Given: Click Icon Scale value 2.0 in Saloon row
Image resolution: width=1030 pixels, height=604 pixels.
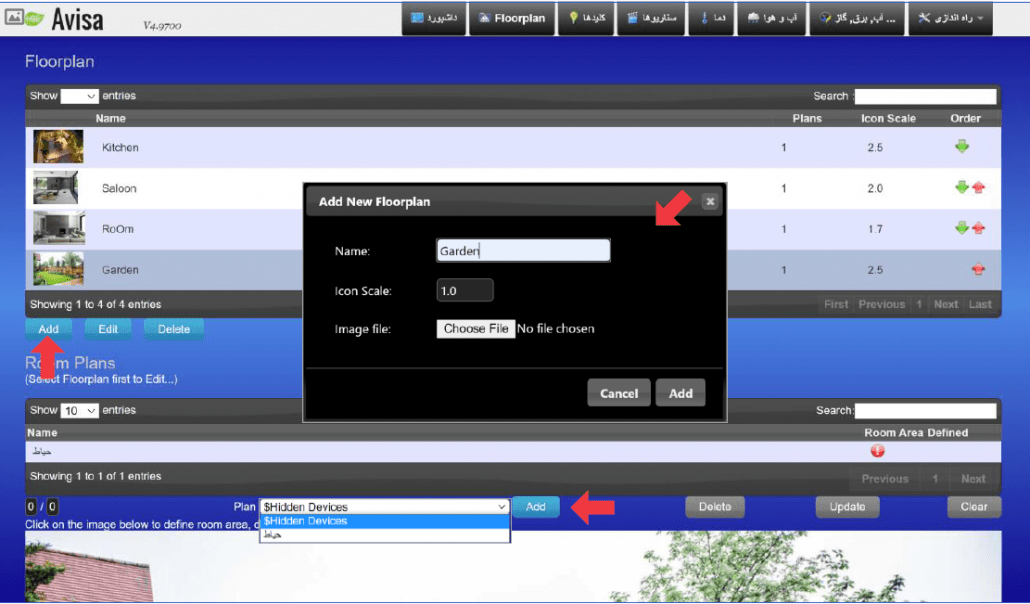Looking at the screenshot, I should tap(874, 188).
